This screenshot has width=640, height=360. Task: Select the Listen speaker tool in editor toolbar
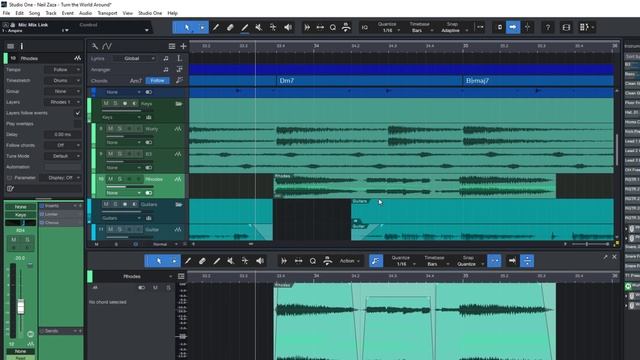click(x=260, y=261)
